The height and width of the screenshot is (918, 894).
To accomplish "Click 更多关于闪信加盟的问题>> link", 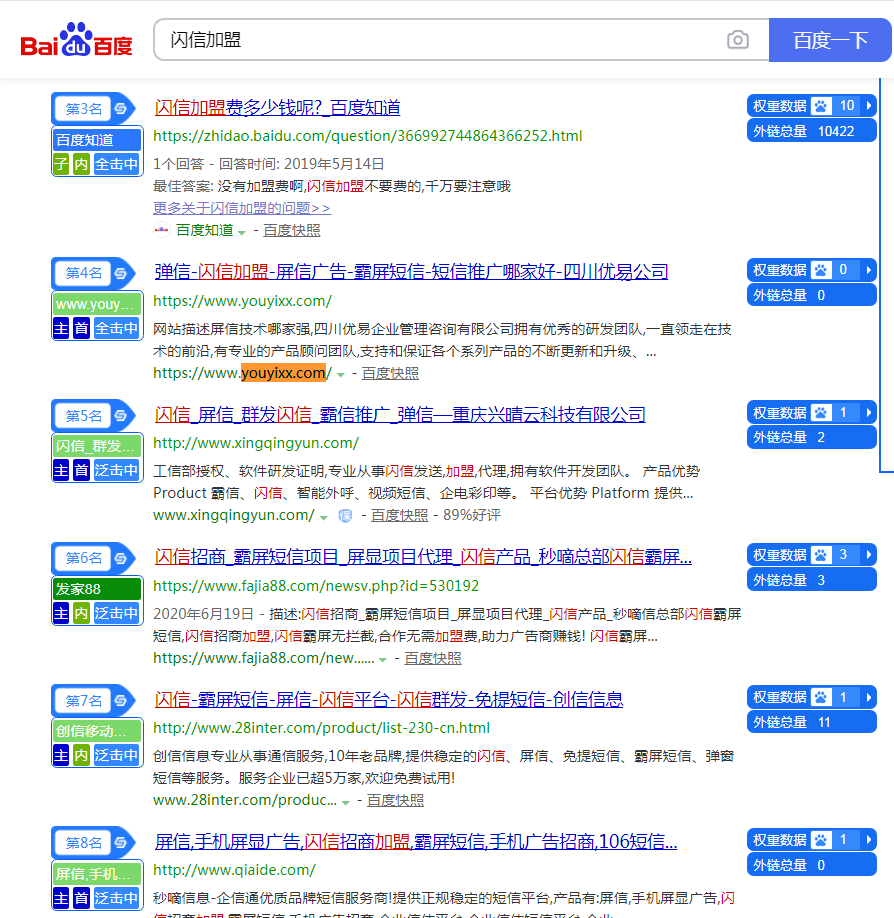I will pyautogui.click(x=242, y=208).
